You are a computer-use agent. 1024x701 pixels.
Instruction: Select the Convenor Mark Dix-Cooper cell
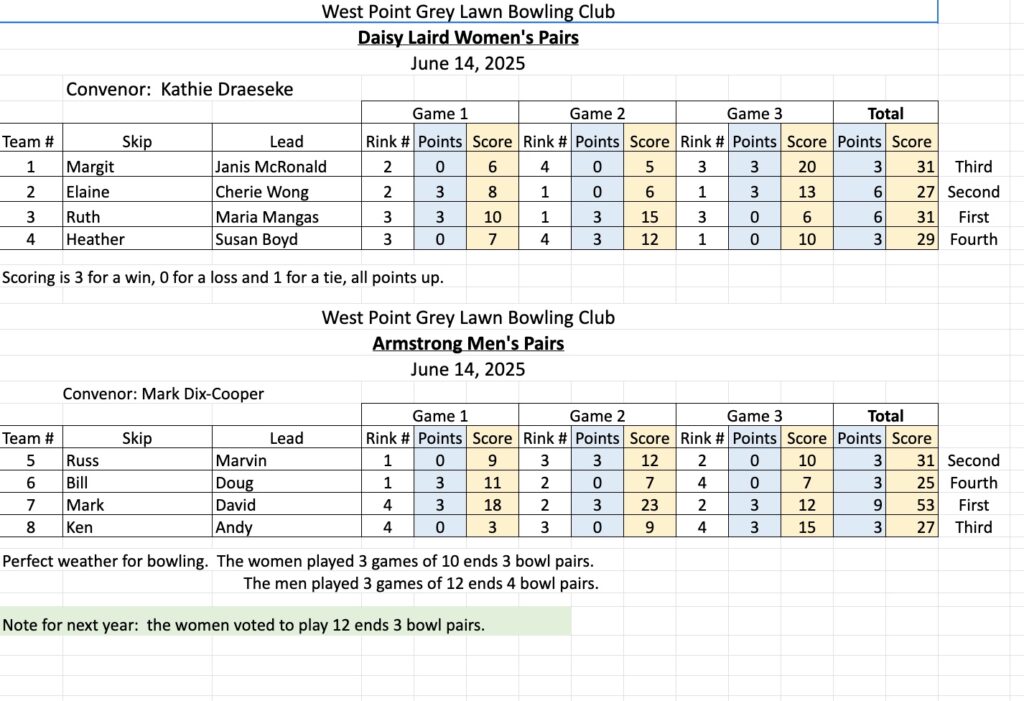[x=163, y=394]
